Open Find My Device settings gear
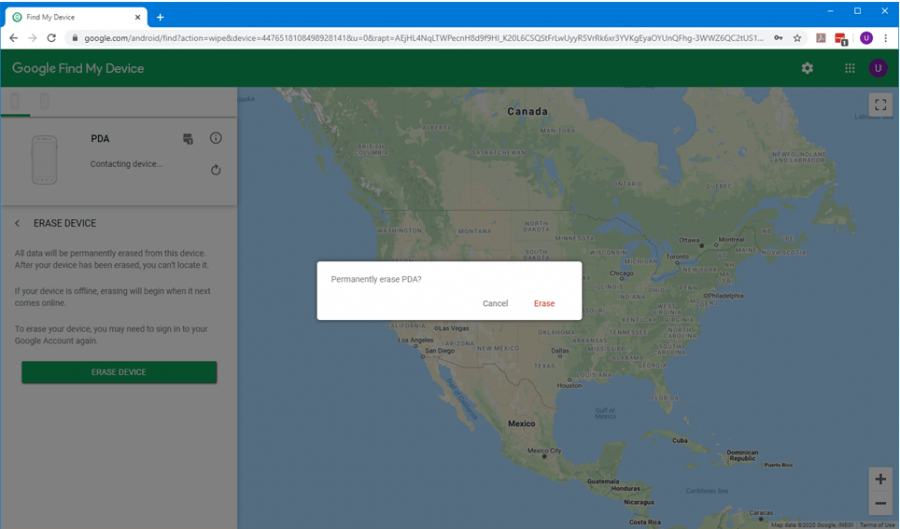Viewport: 900px width, 529px height. [x=807, y=68]
